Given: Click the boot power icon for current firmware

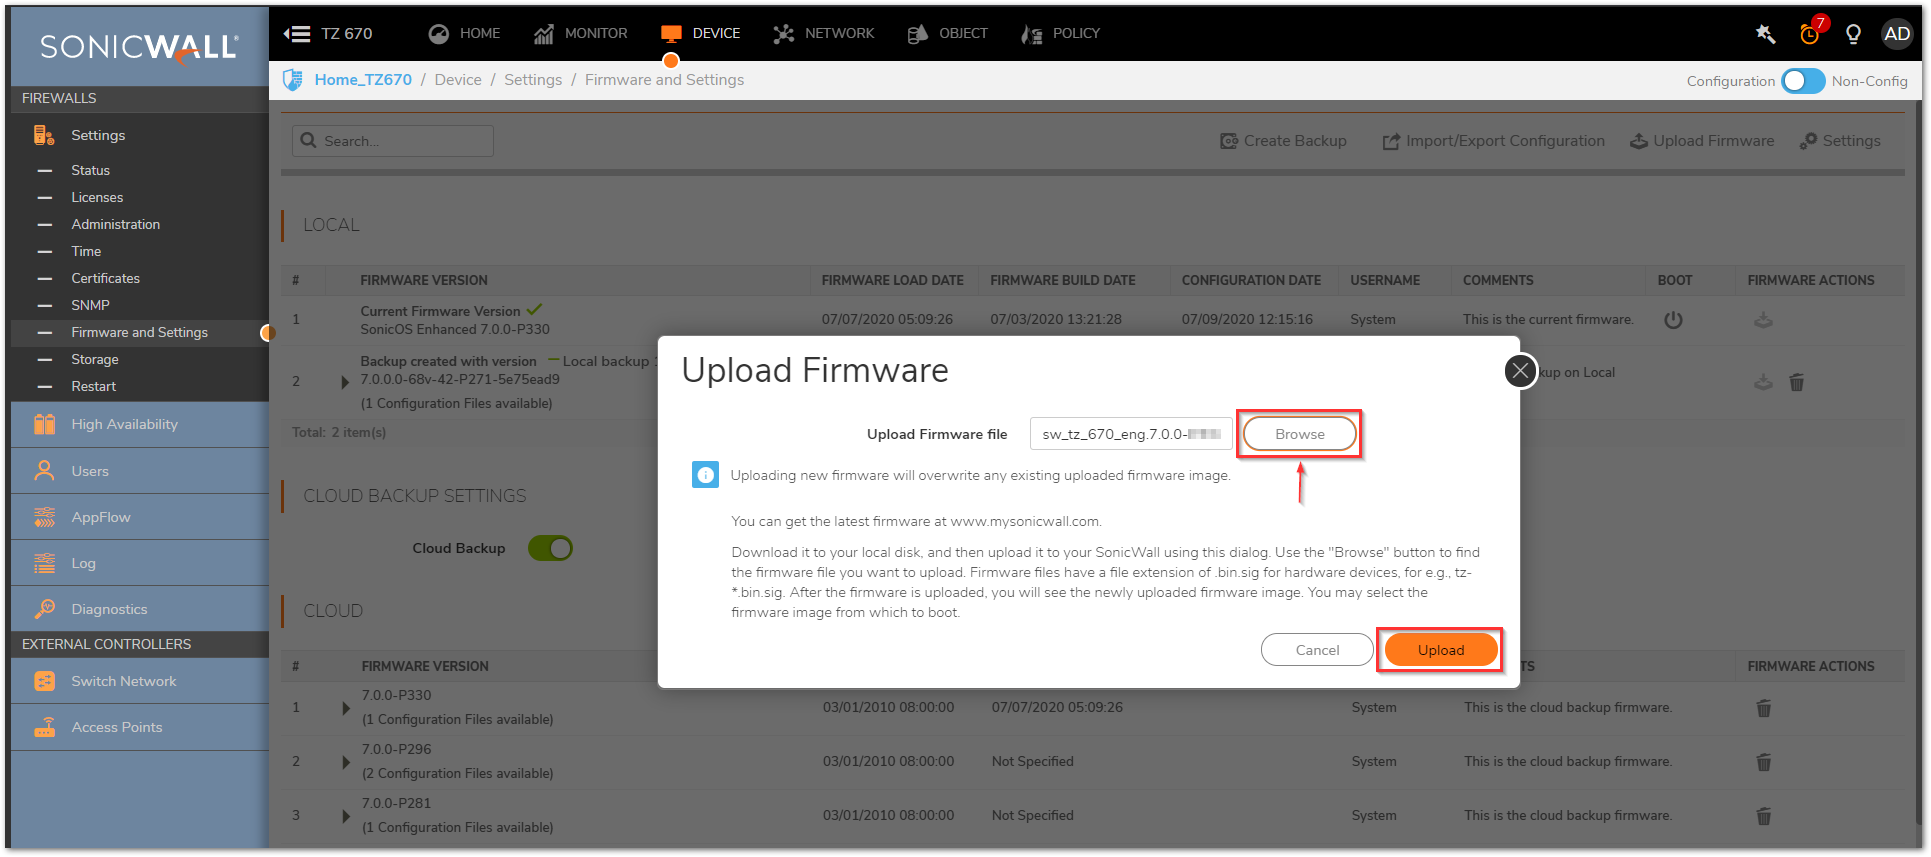Looking at the screenshot, I should 1673,320.
